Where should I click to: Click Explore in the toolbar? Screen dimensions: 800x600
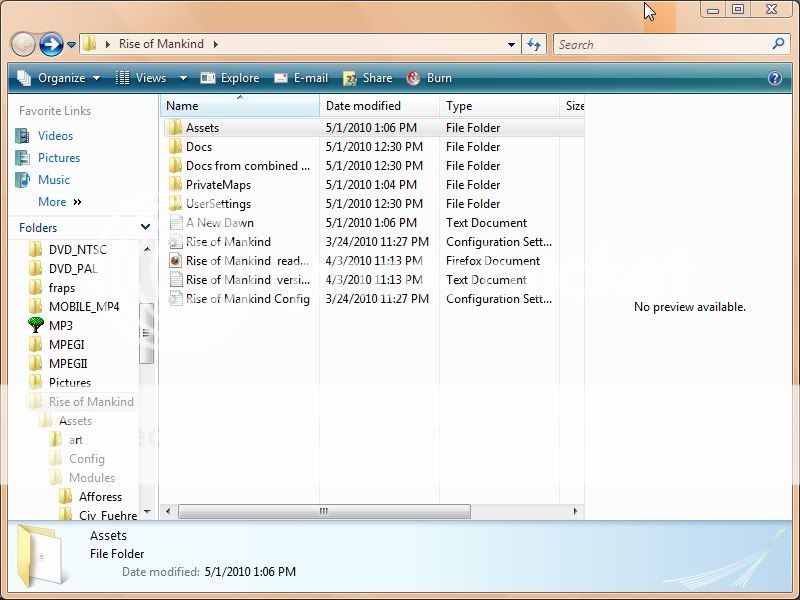tap(230, 78)
